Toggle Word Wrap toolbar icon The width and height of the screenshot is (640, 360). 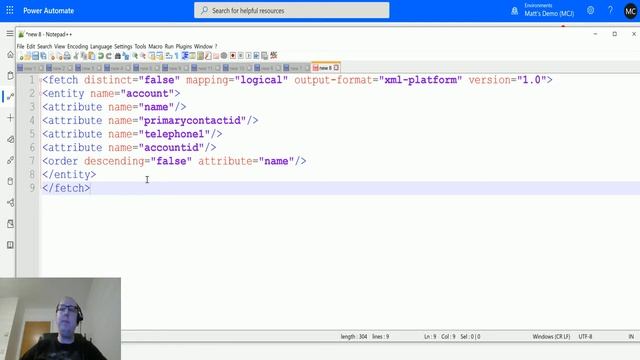click(x=168, y=56)
